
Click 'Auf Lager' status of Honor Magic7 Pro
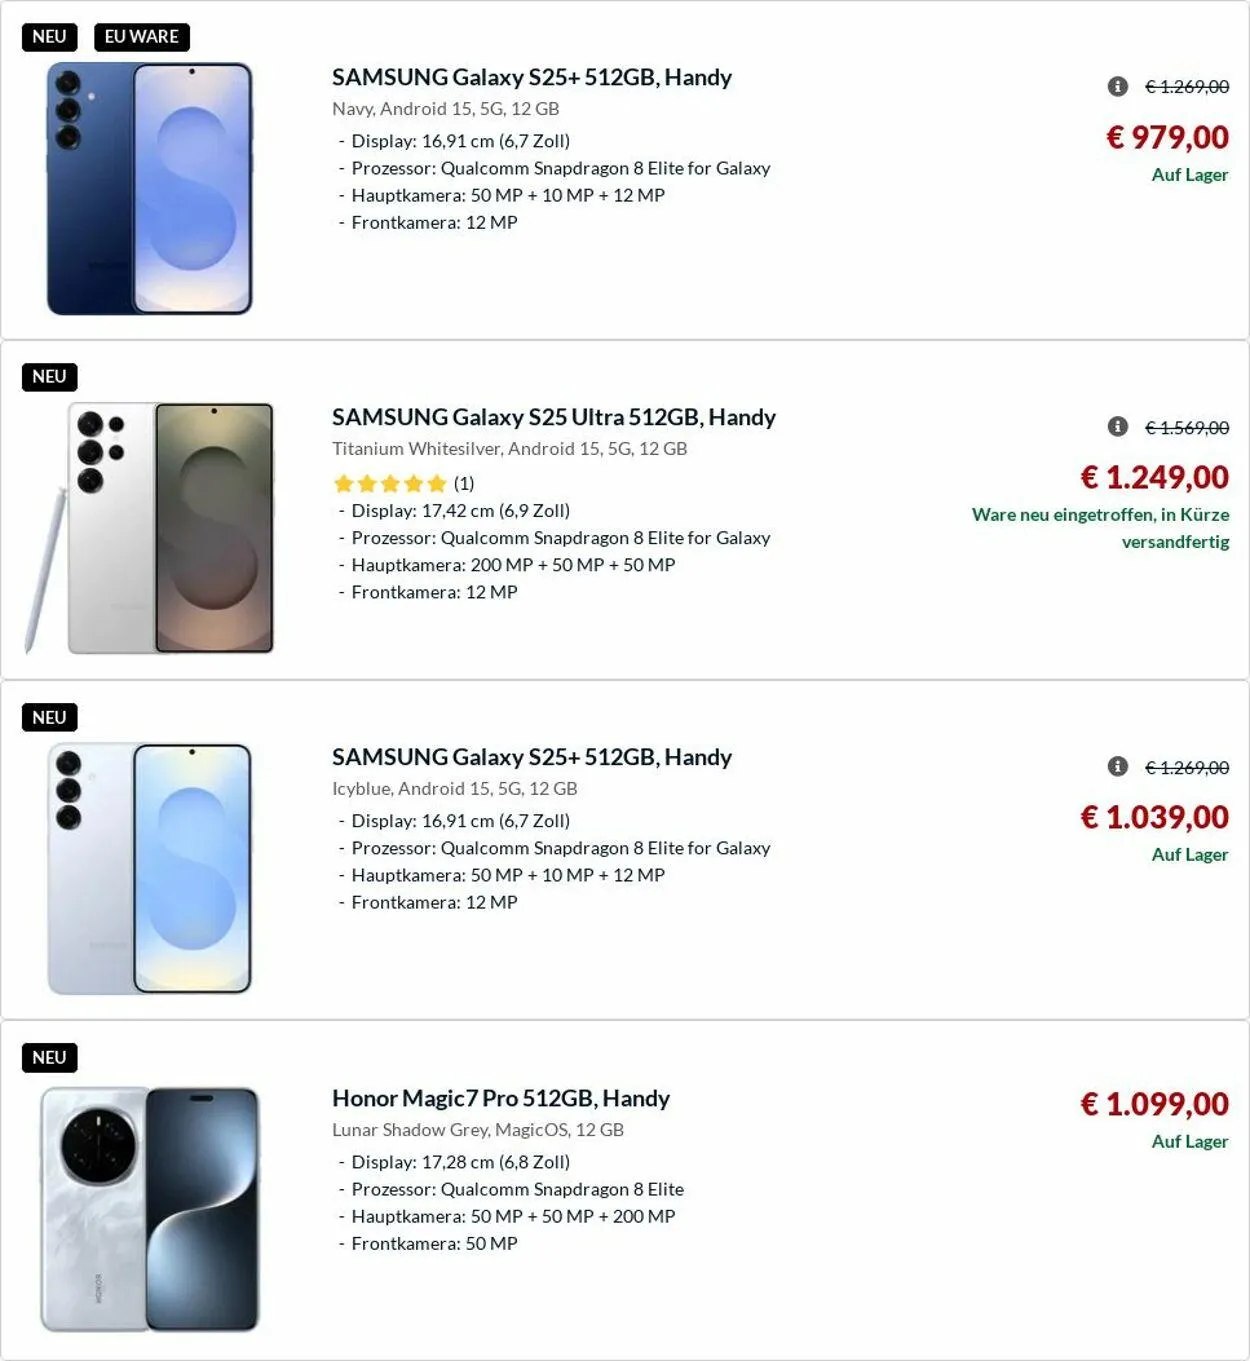click(1189, 1142)
